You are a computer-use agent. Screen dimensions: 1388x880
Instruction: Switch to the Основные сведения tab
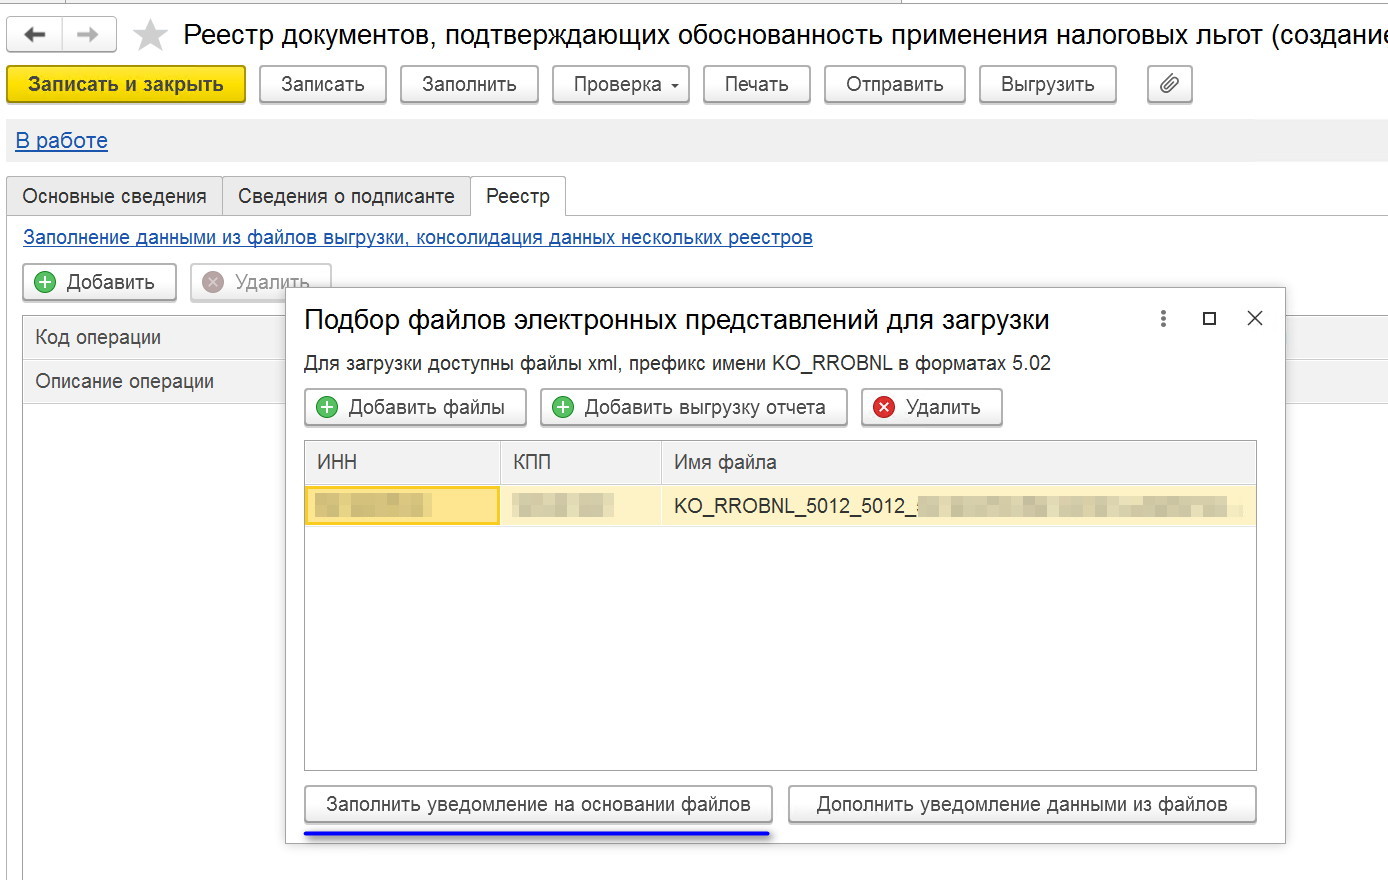(x=114, y=196)
